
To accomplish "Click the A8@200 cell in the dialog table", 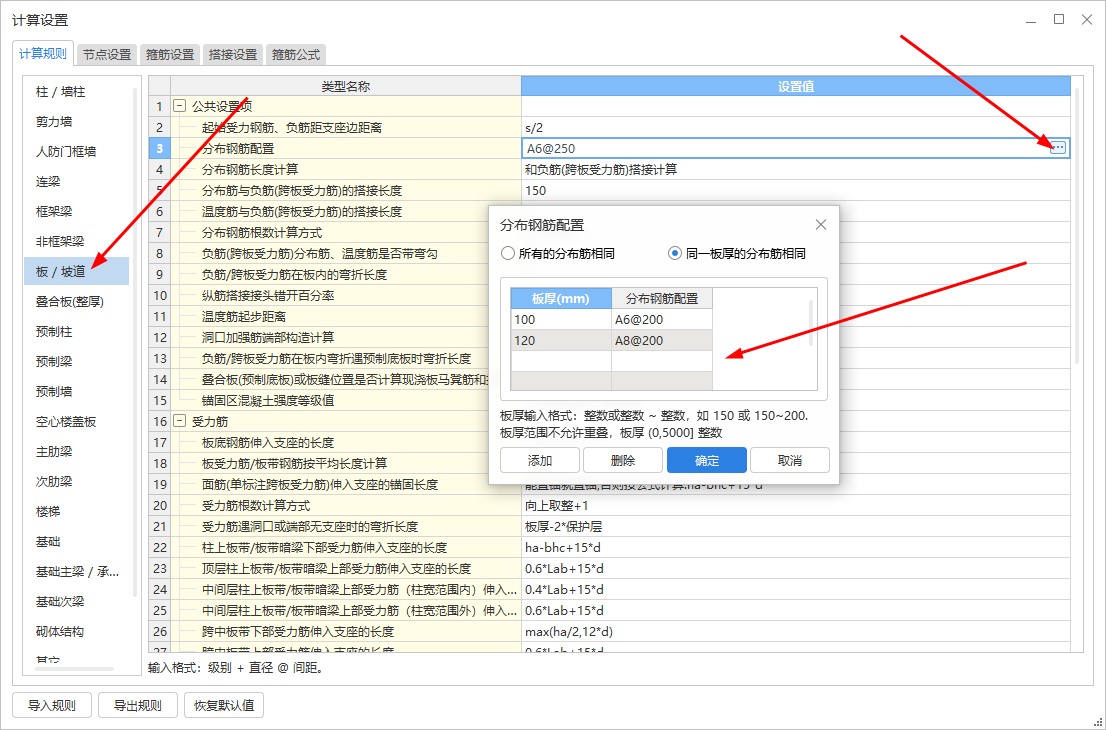I will tap(662, 341).
